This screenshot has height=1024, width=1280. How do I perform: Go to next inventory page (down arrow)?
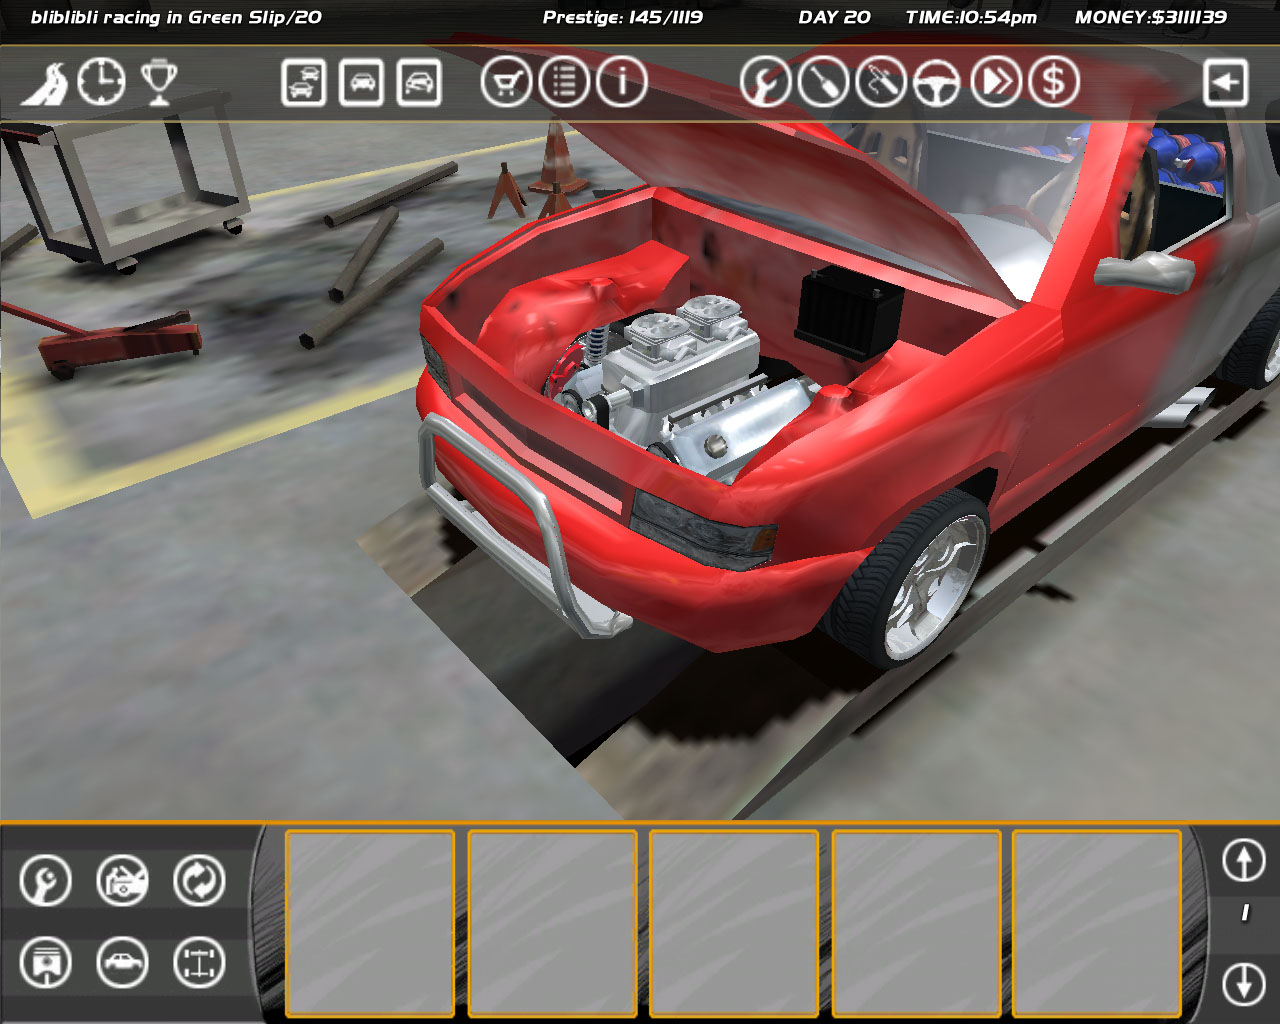tap(1244, 984)
